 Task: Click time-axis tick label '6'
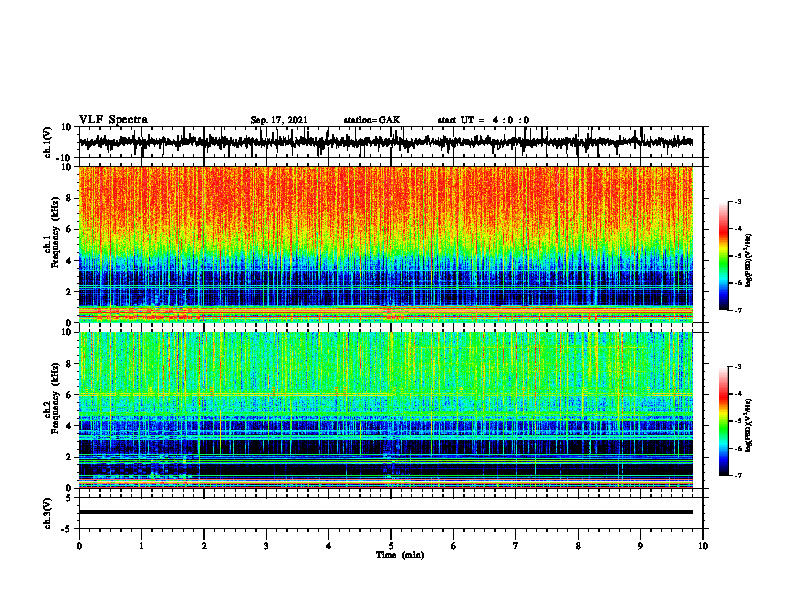(x=454, y=546)
